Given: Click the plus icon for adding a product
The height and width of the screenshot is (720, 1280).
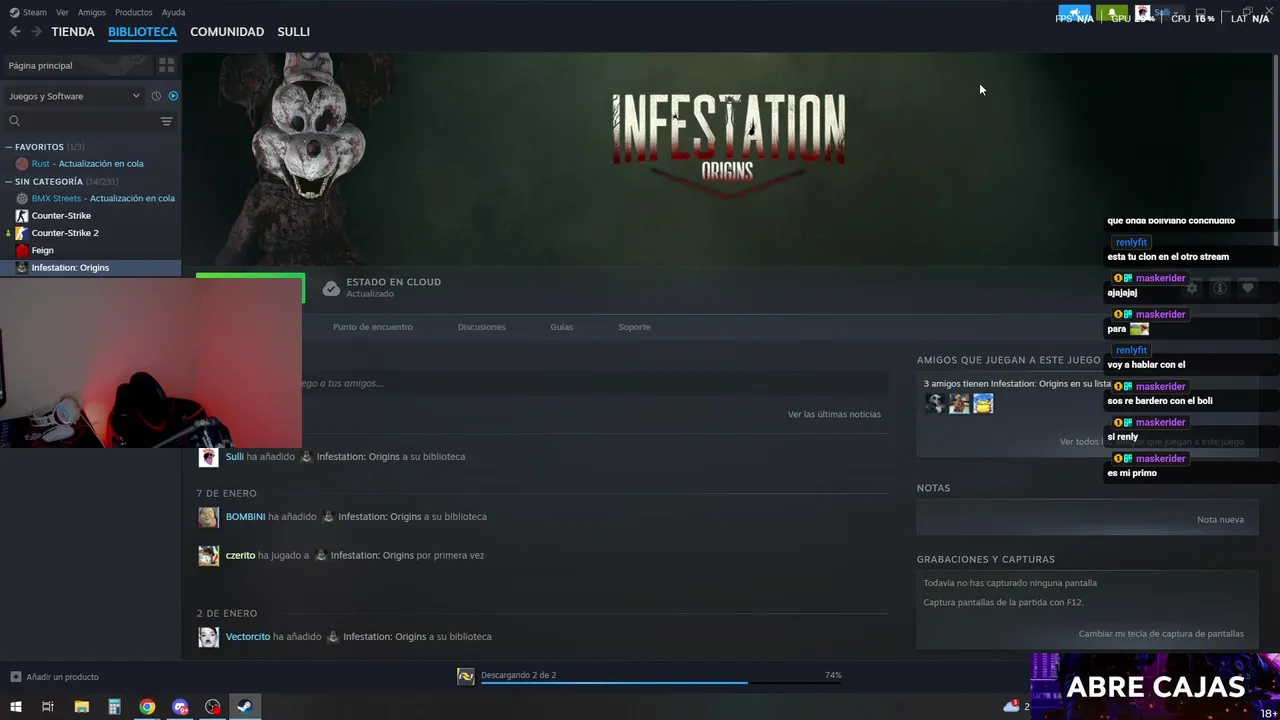Looking at the screenshot, I should pyautogui.click(x=15, y=677).
